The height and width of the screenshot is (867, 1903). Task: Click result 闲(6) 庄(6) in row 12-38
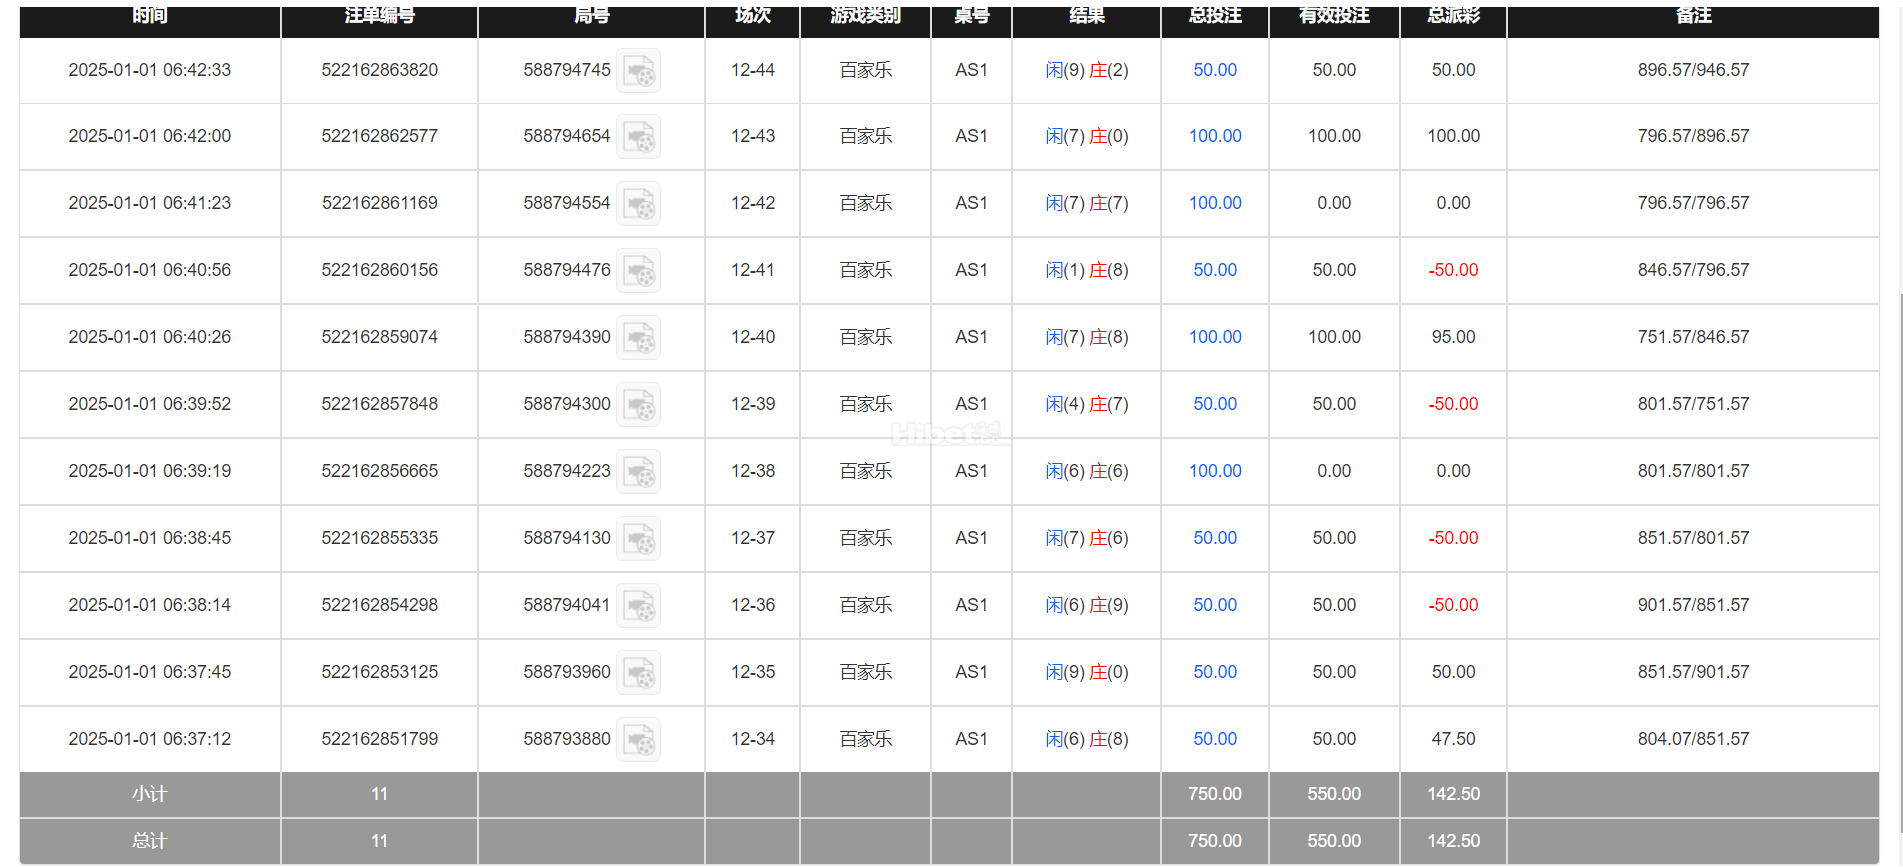tap(1087, 471)
